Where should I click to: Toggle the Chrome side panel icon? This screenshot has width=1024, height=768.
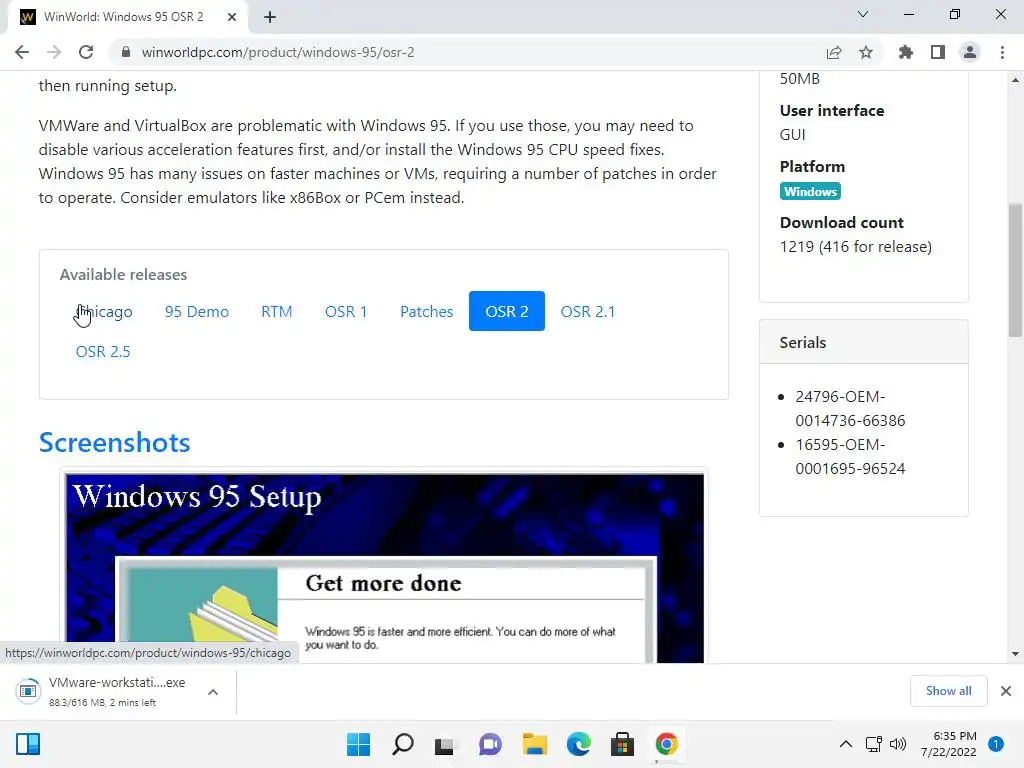938,52
